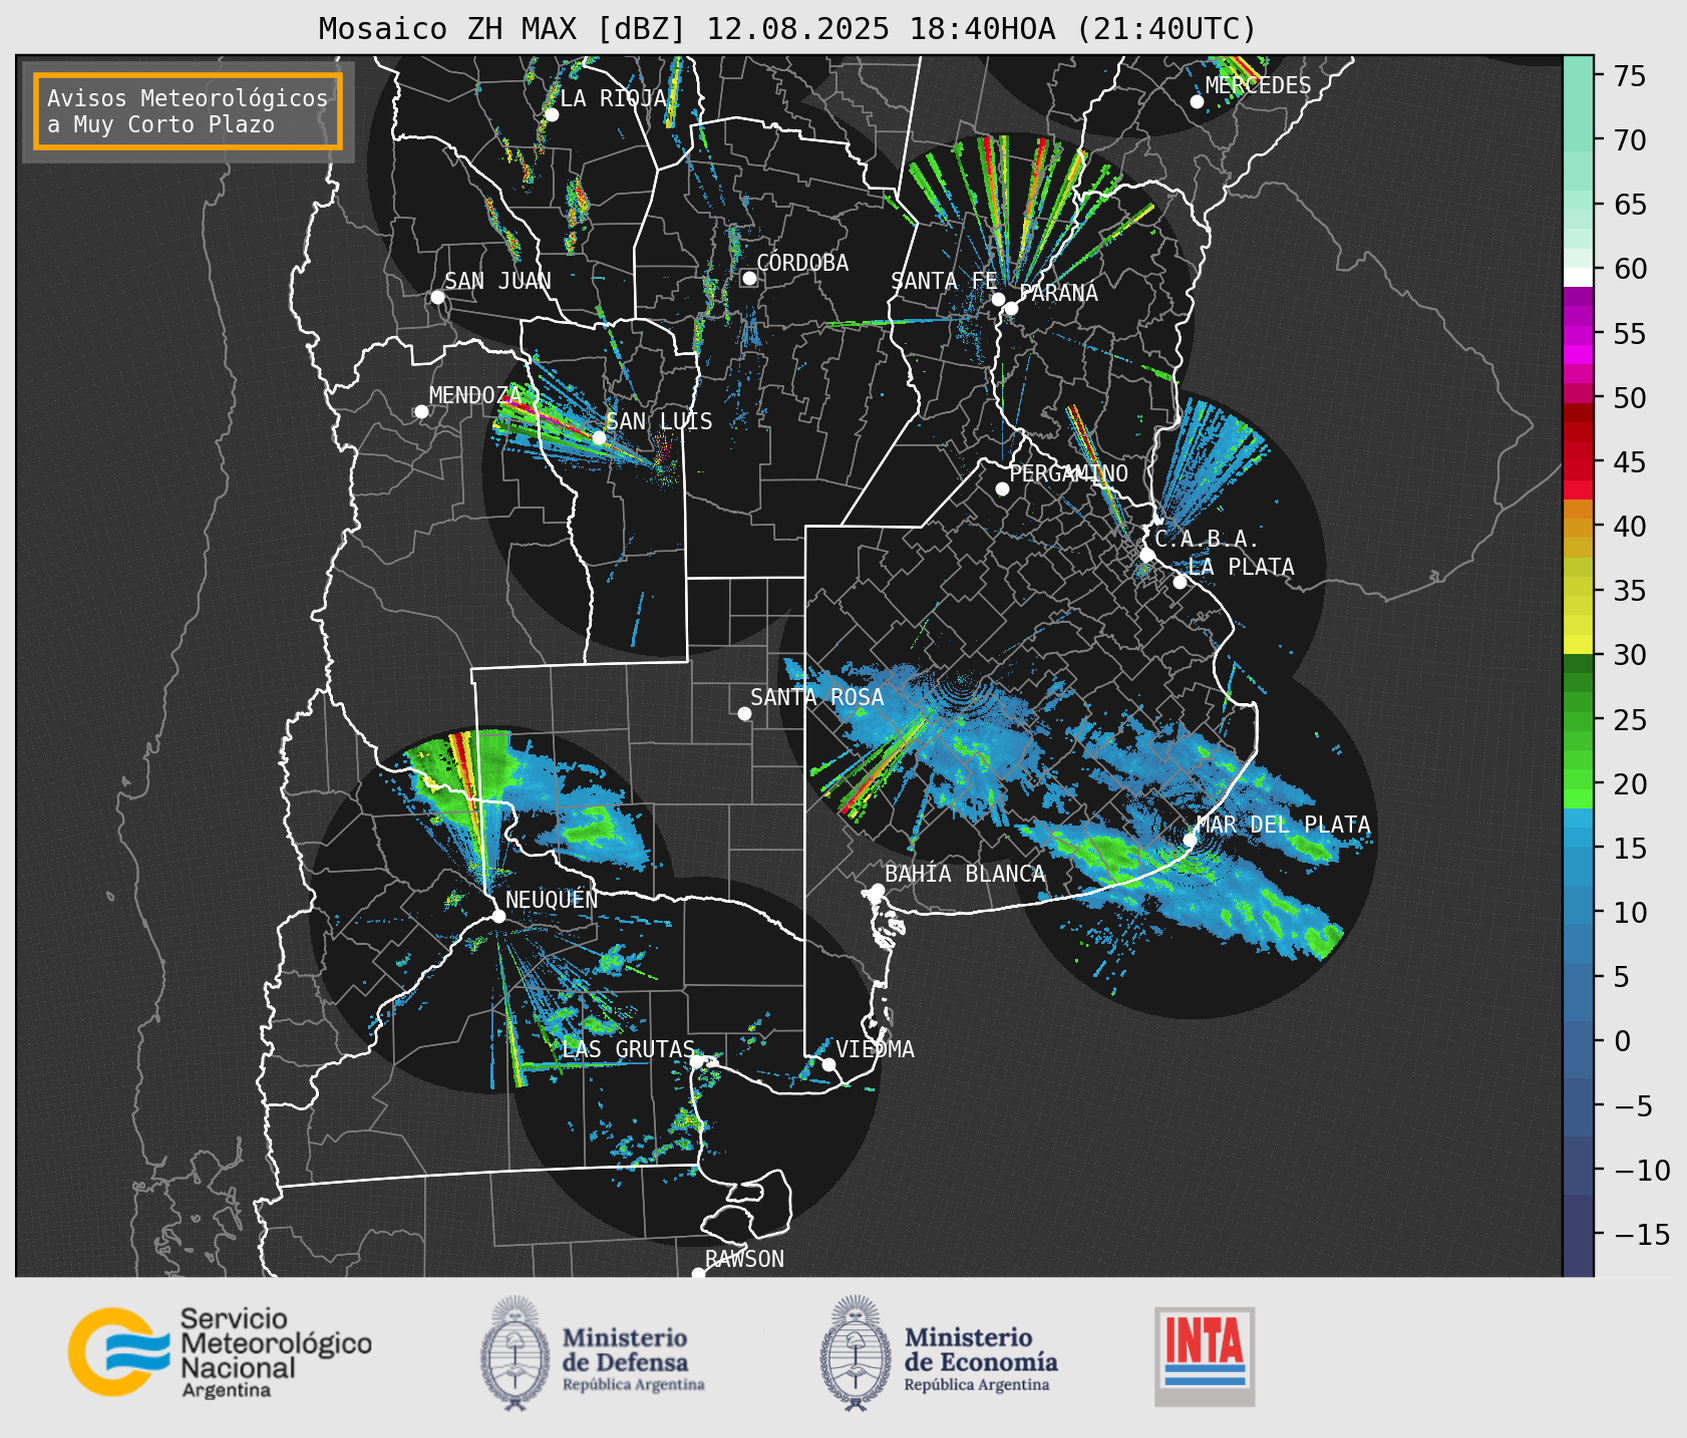
Task: Click the MAR DEL PLATA label text
Action: pyautogui.click(x=1283, y=824)
